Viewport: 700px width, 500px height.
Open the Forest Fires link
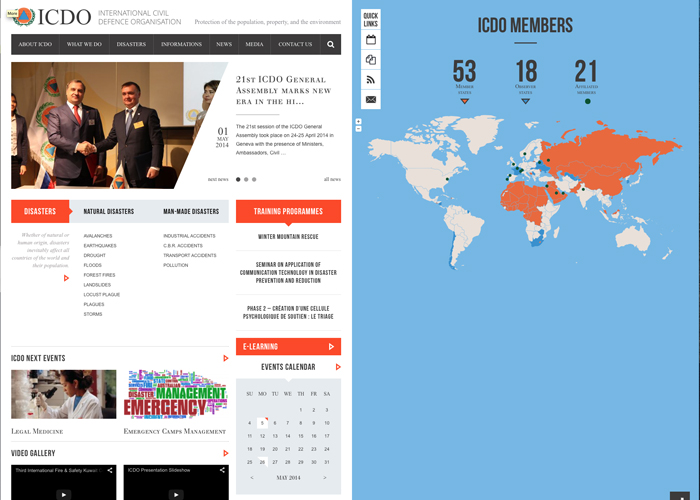point(99,275)
